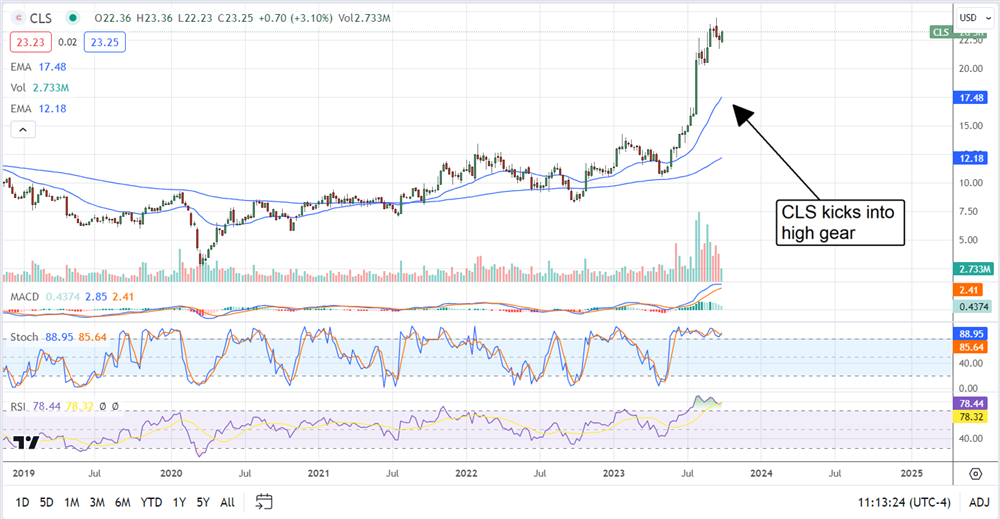Show All time range data
Image resolution: width=1000 pixels, height=519 pixels.
click(228, 500)
